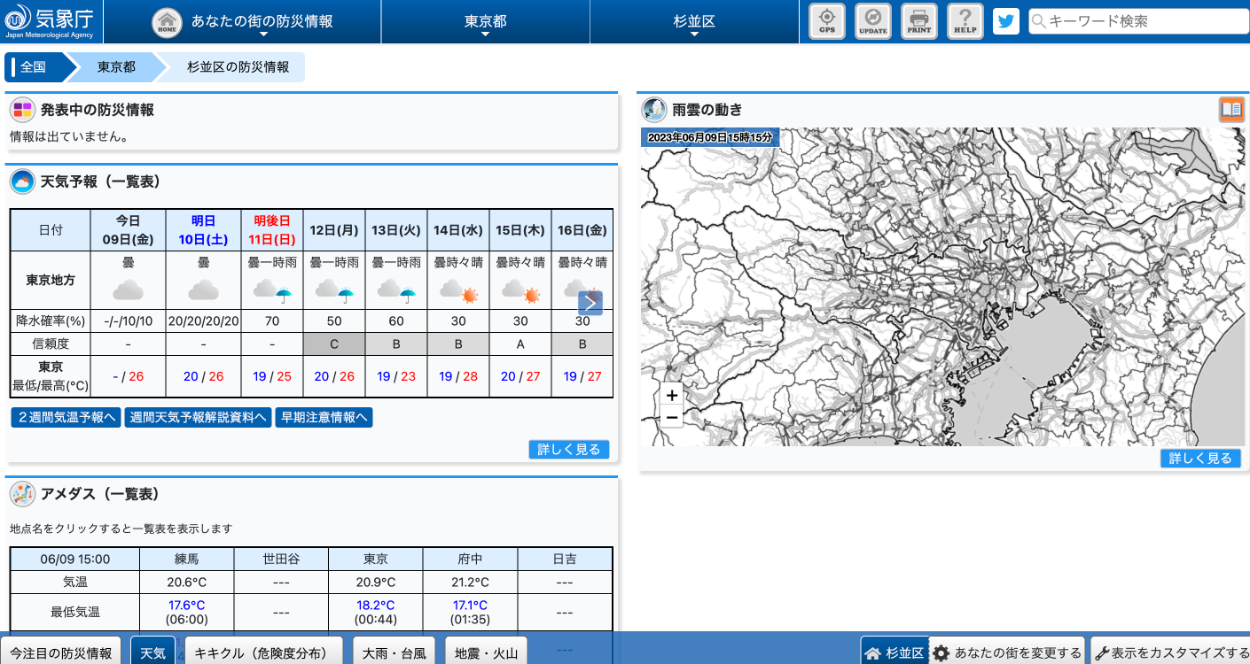Open the HELP question mark icon
Image resolution: width=1250 pixels, height=664 pixels.
pyautogui.click(x=965, y=21)
